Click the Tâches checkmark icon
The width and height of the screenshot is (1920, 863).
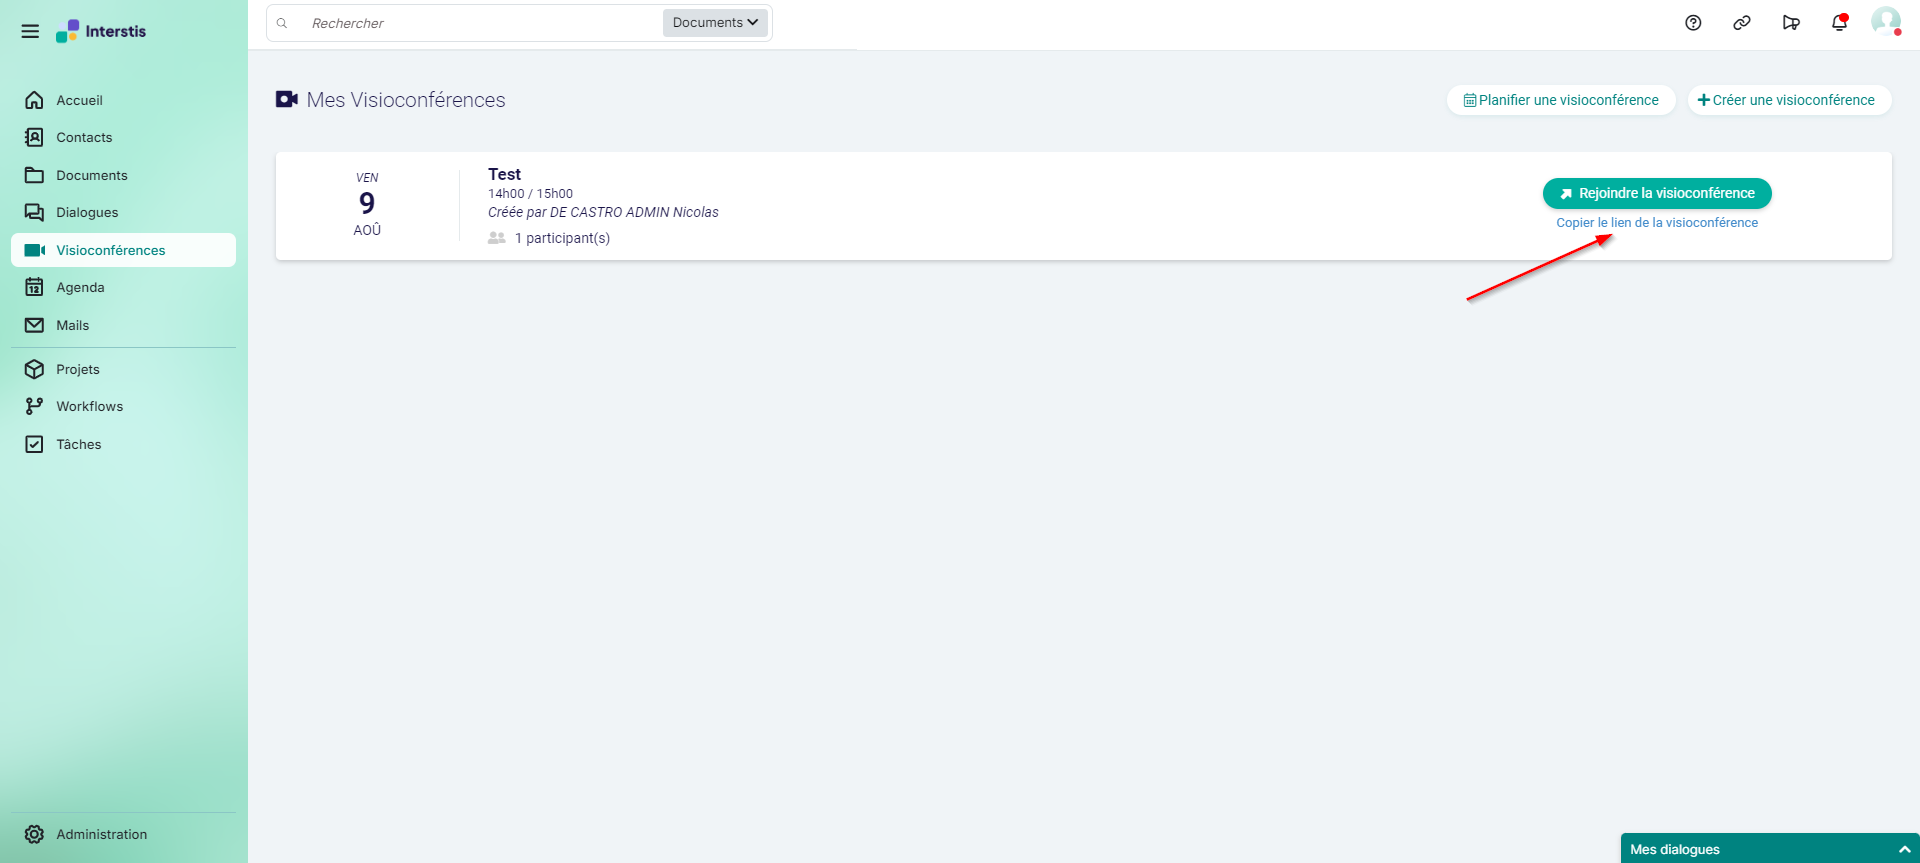point(34,444)
